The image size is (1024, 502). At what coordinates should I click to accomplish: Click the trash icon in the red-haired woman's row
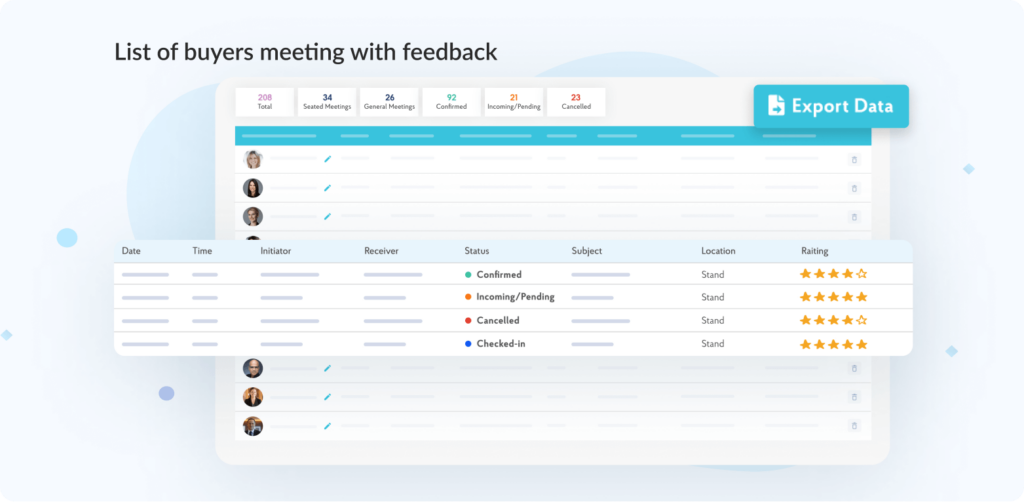[854, 397]
